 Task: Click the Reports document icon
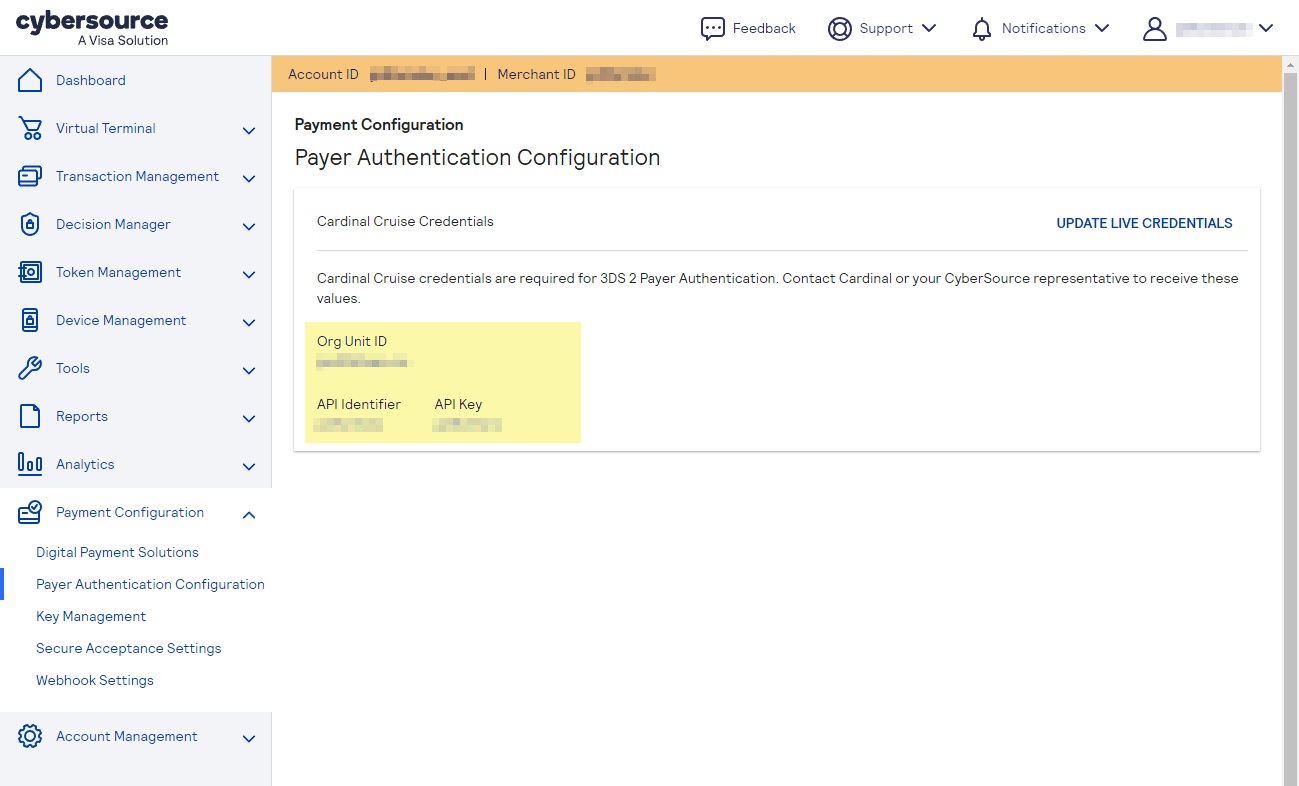tap(30, 416)
